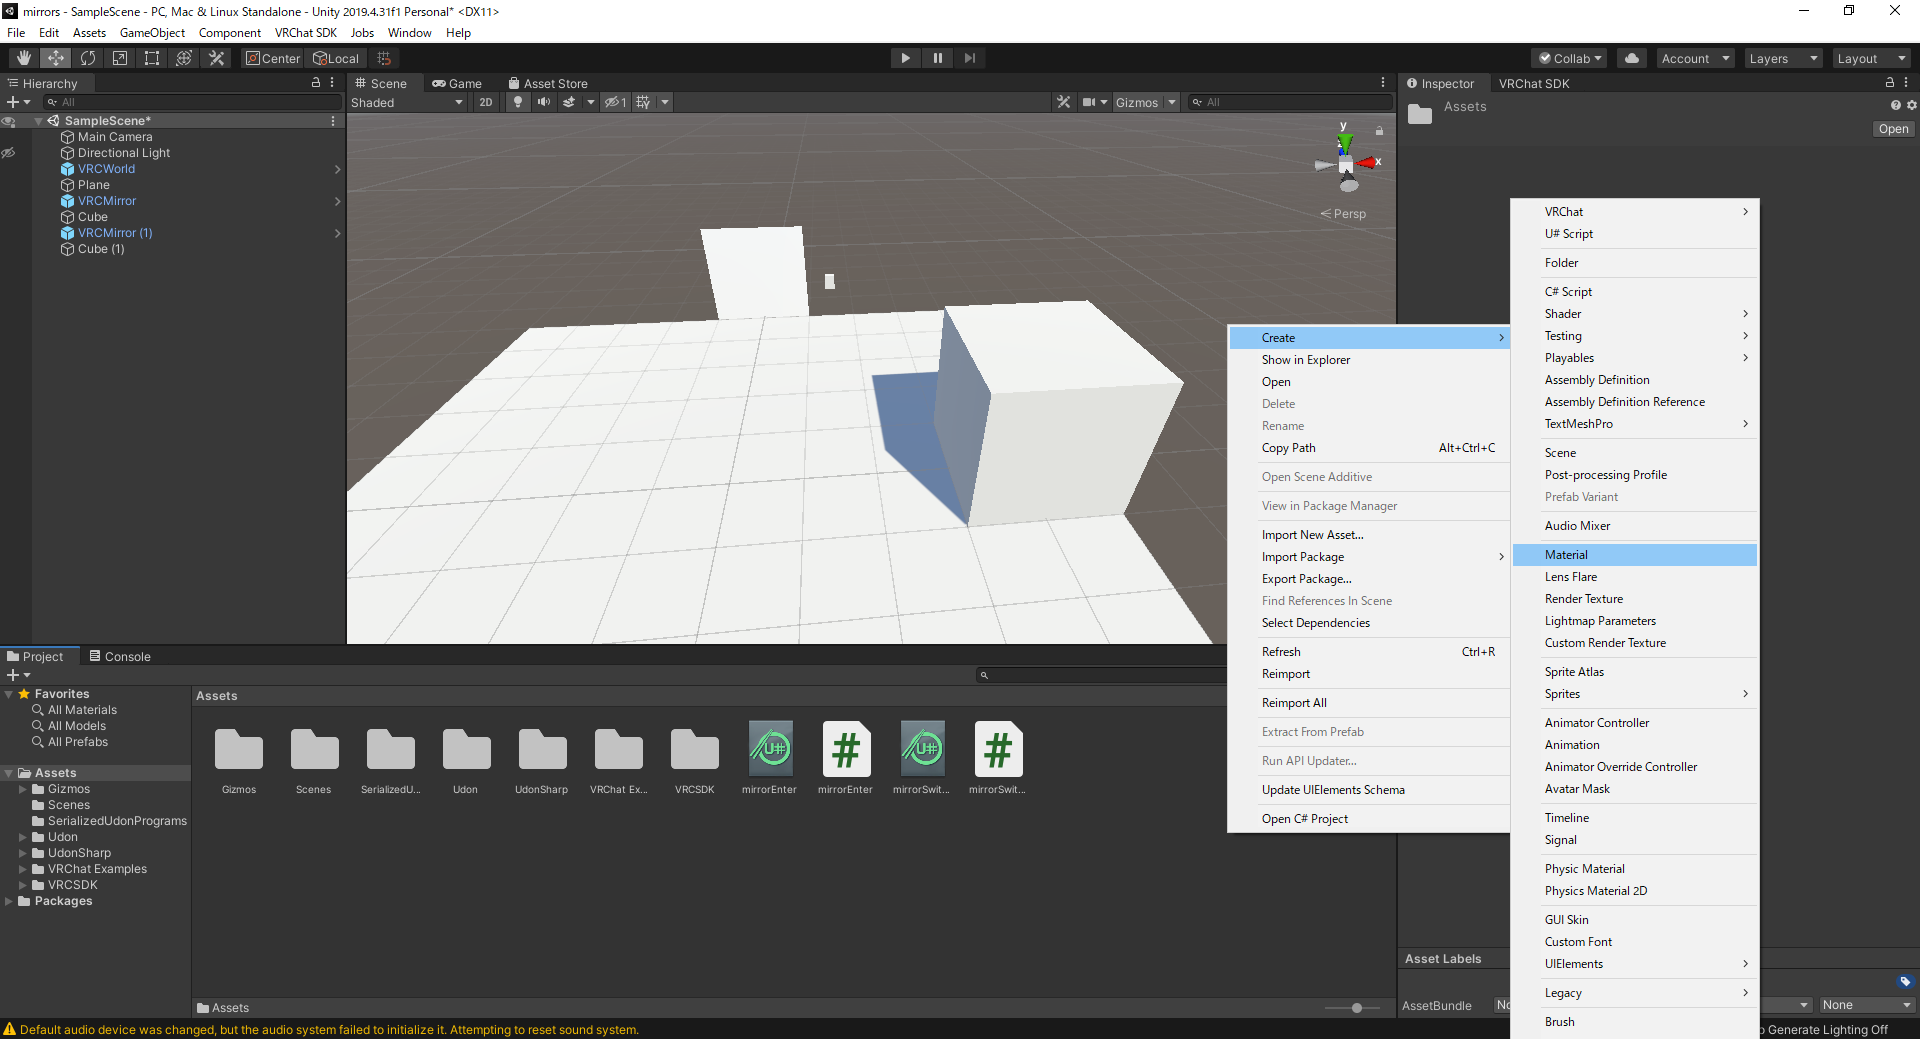Select the Rotate tool
This screenshot has width=1920, height=1039.
pyautogui.click(x=88, y=58)
